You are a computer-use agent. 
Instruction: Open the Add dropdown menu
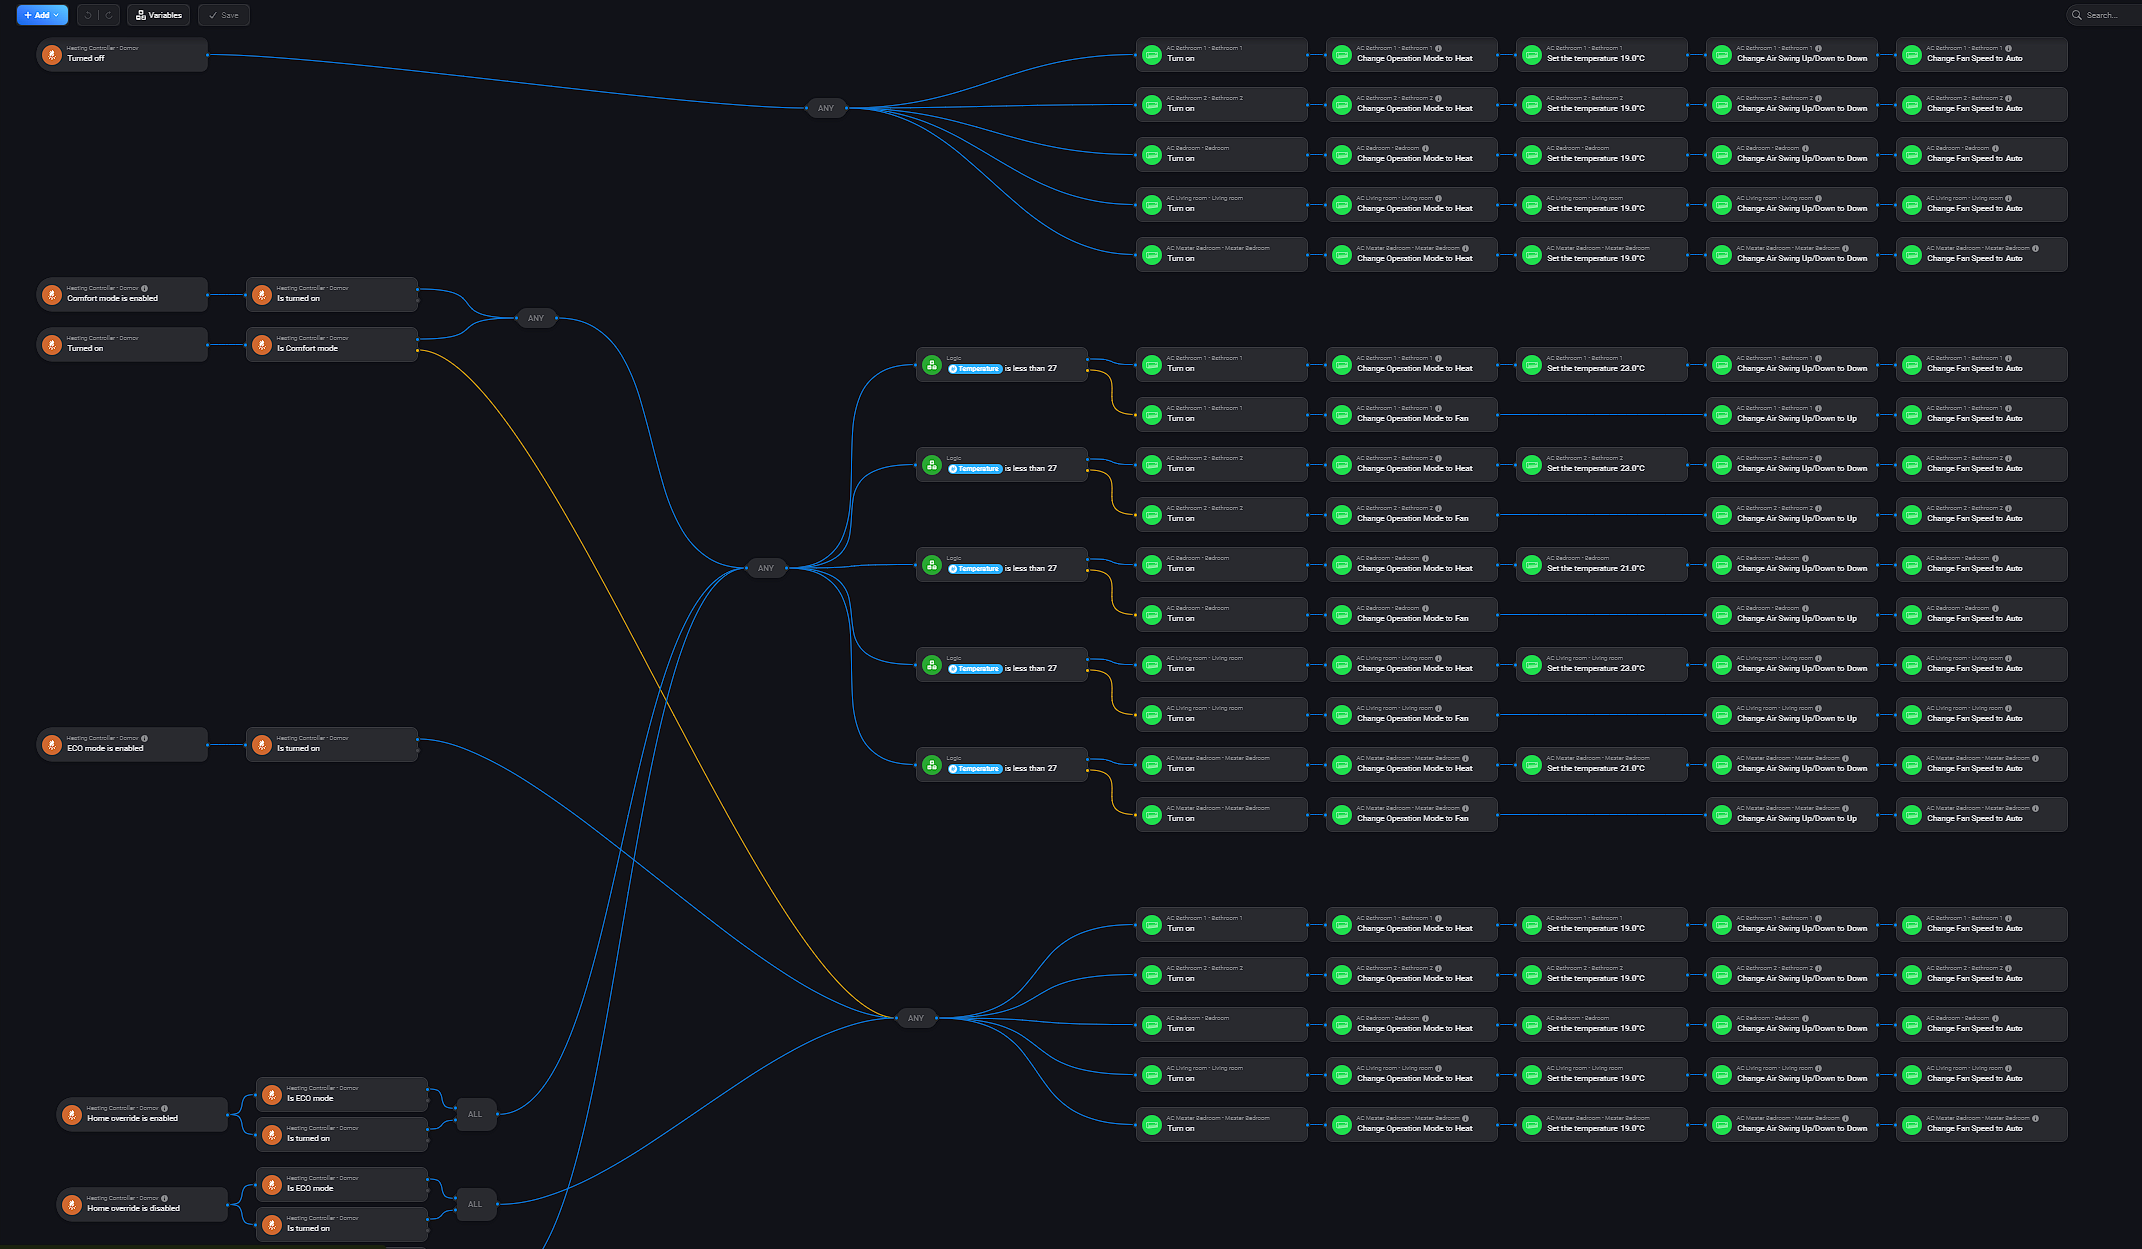click(x=42, y=15)
